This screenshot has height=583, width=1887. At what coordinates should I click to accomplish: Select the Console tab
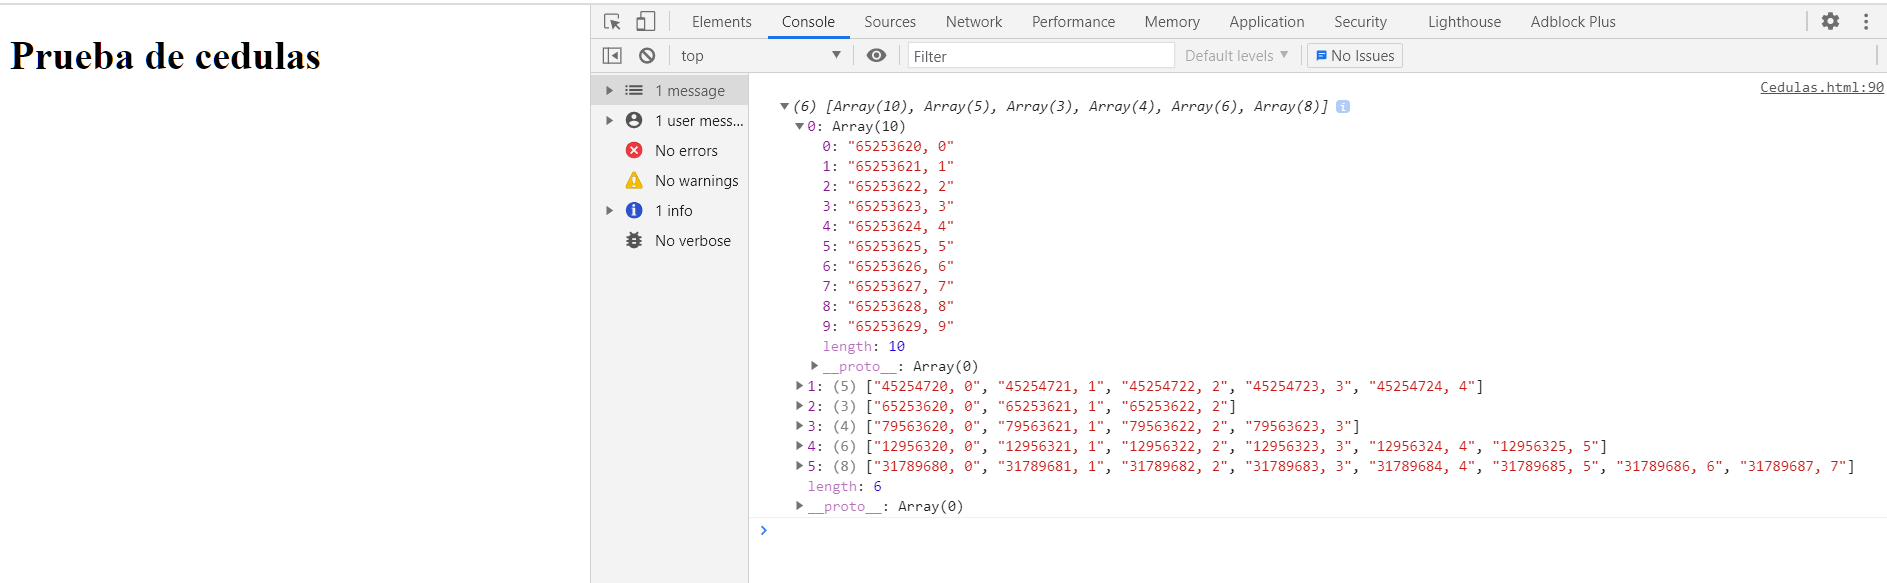point(808,22)
